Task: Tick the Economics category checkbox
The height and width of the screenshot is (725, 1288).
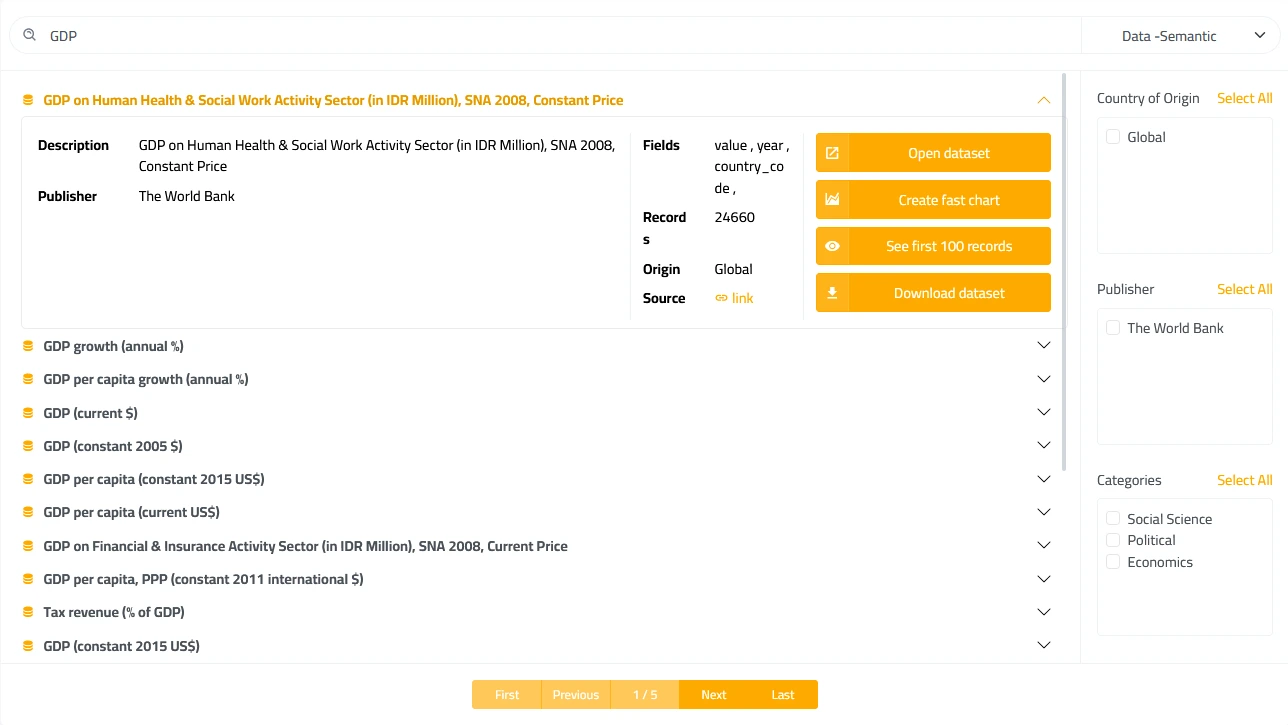Action: click(x=1113, y=562)
